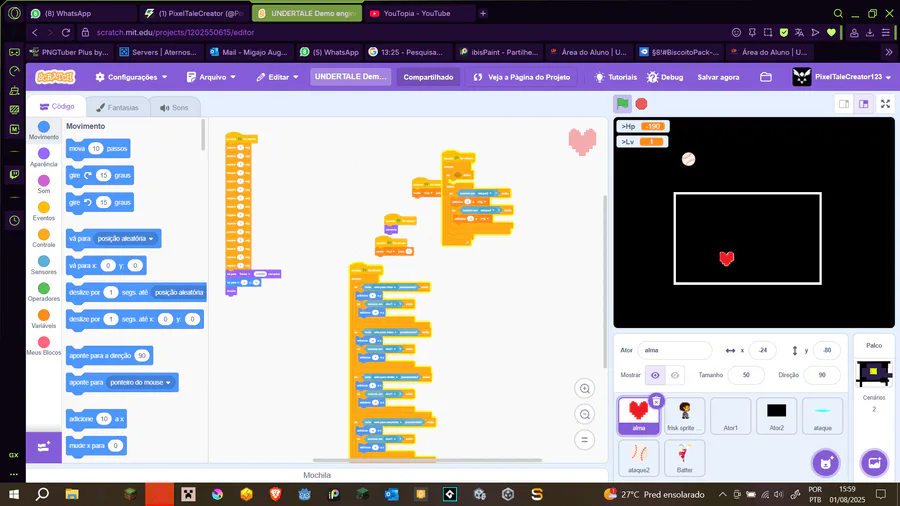Edit the project title field
The height and width of the screenshot is (506, 900).
(x=350, y=76)
